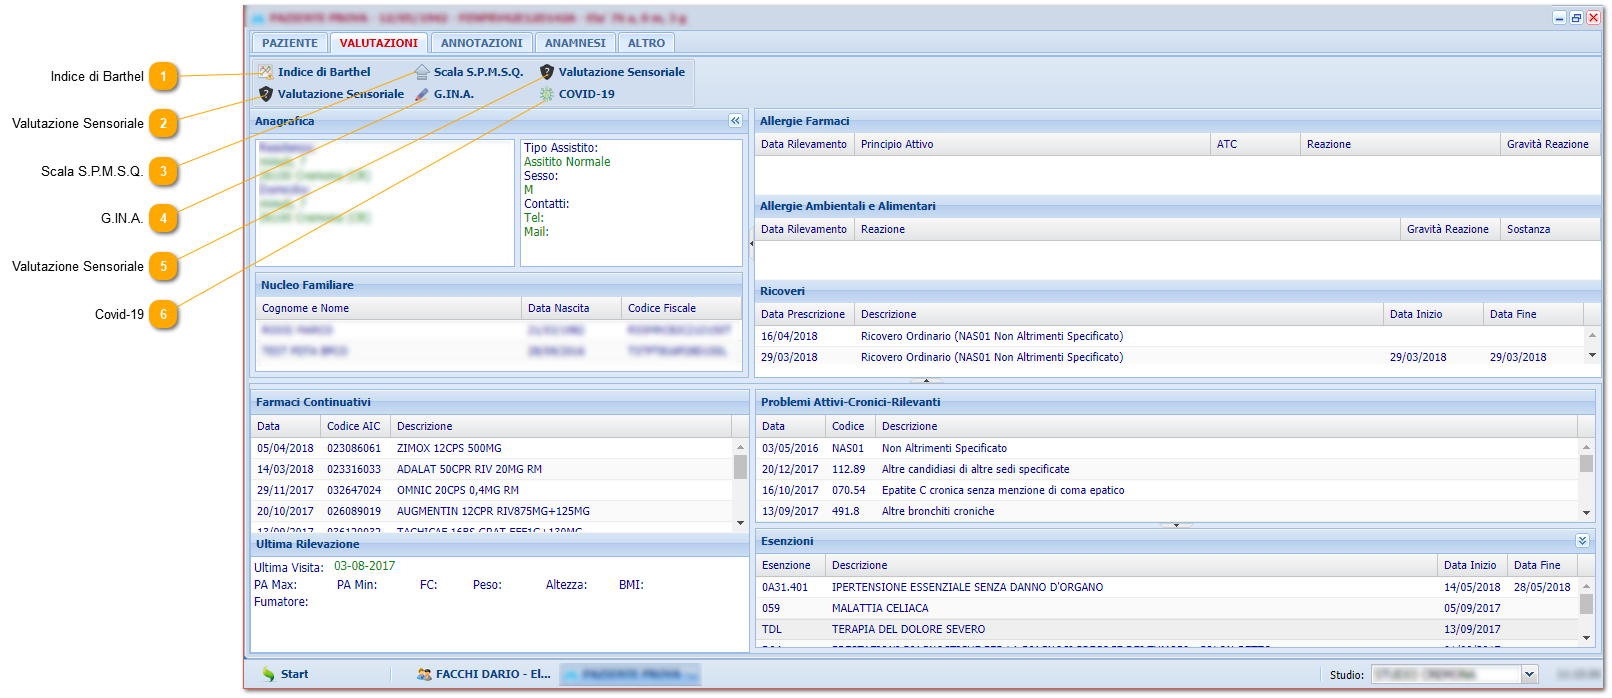This screenshot has width=1612, height=698.
Task: Select the 16/04/2018 Ricovero Ordinario row
Action: tap(1170, 336)
